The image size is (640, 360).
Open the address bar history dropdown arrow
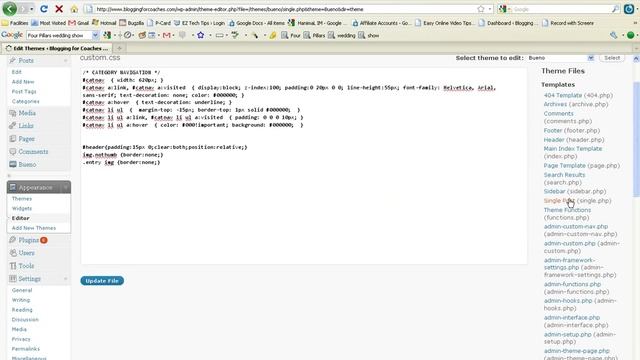pyautogui.click(x=490, y=9)
